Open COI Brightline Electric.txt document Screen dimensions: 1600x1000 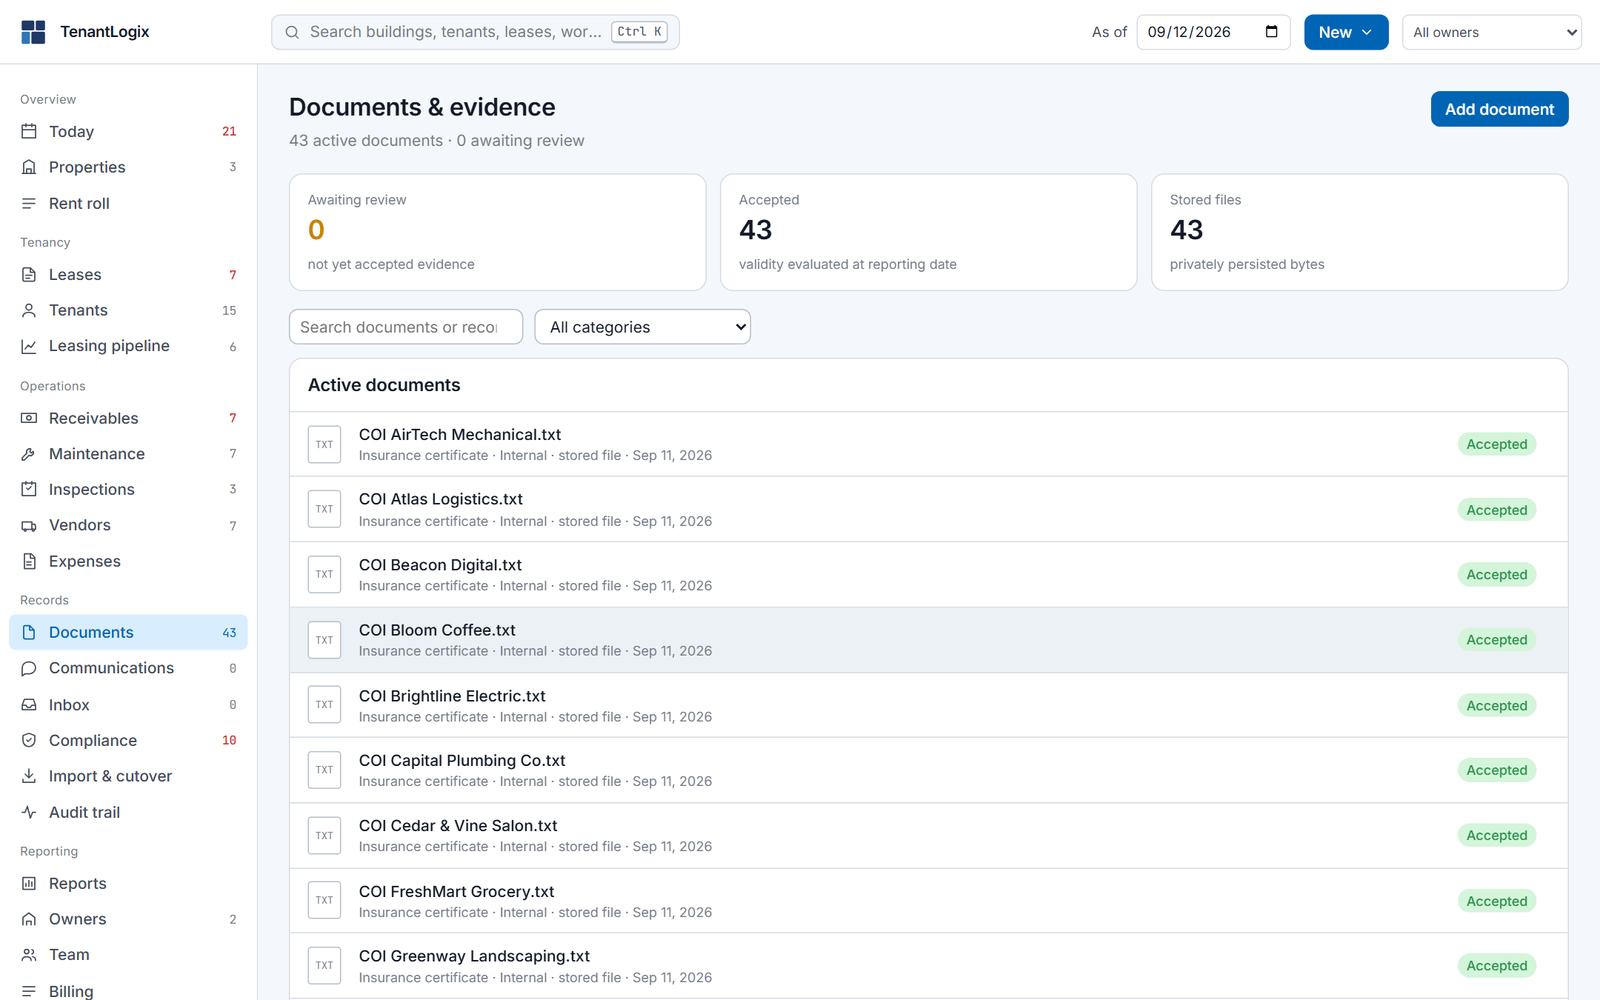(928, 705)
